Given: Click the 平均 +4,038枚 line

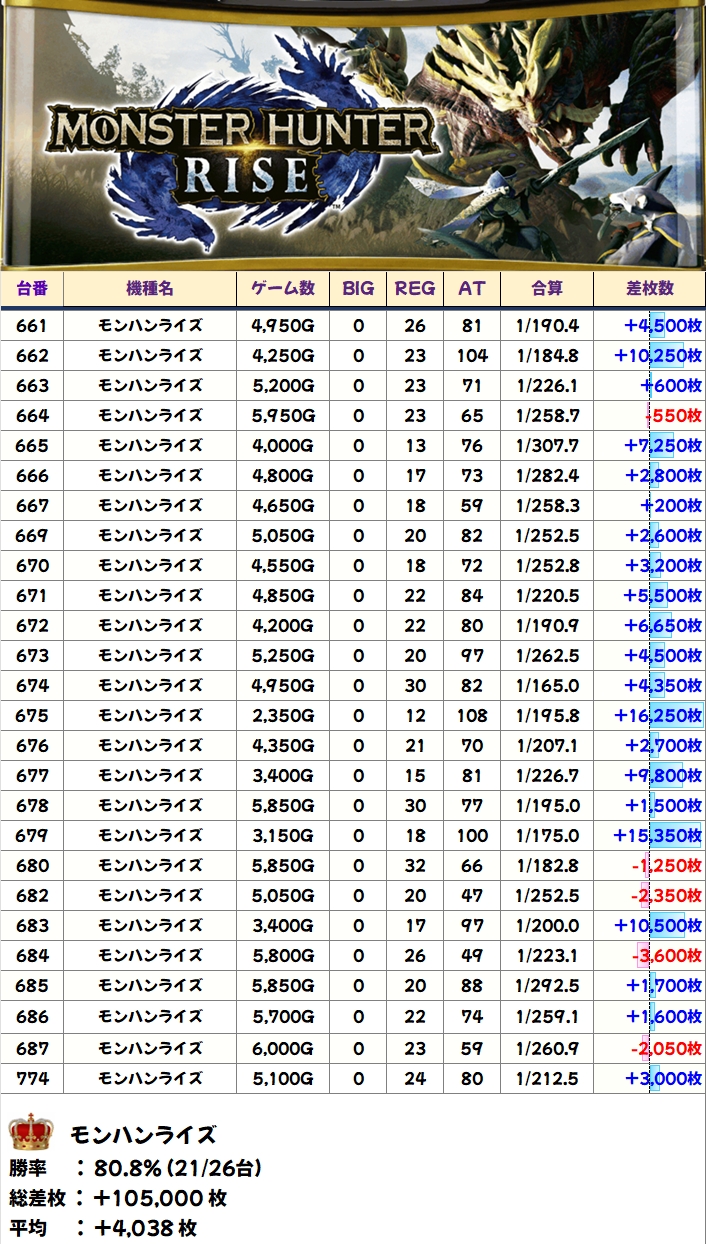Looking at the screenshot, I should click(x=103, y=1227).
